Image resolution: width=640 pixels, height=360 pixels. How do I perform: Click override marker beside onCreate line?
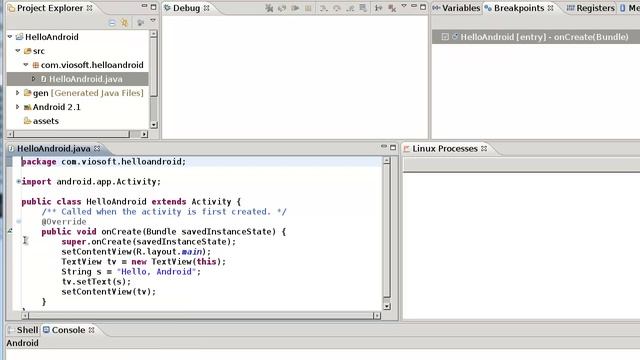10,231
